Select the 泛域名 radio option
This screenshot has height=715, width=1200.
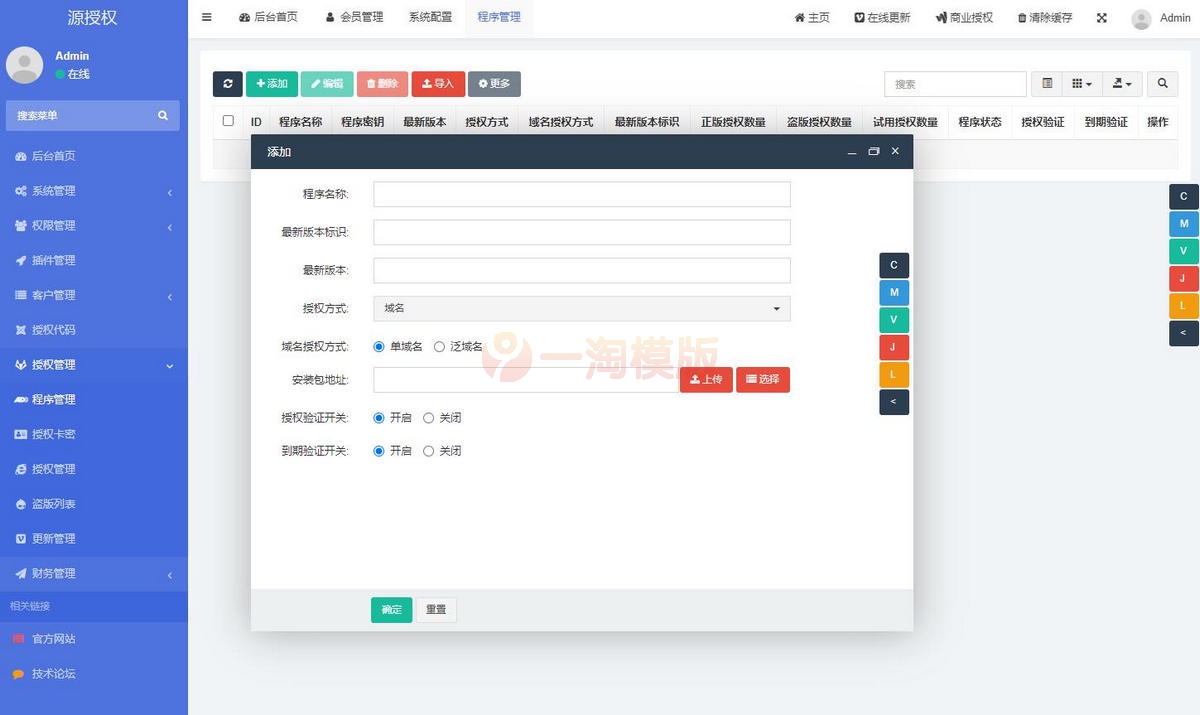(x=439, y=346)
